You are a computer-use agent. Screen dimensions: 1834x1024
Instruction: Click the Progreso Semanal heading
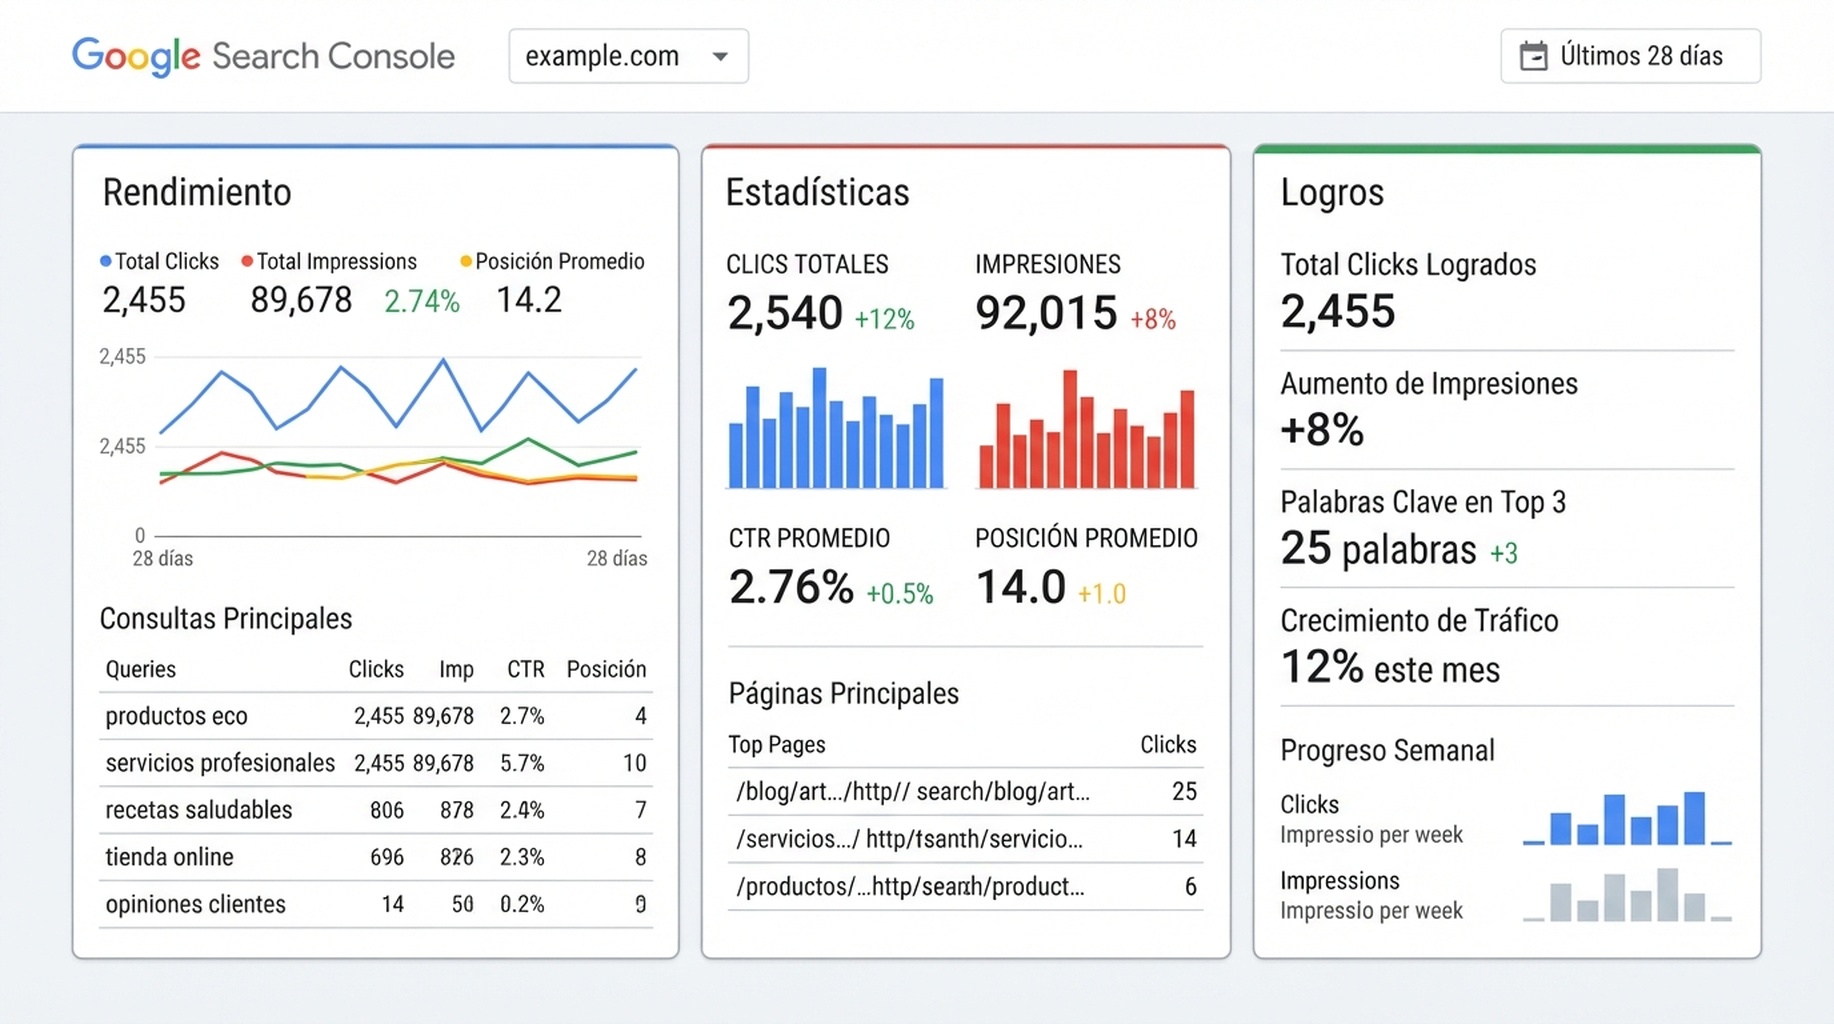1387,750
